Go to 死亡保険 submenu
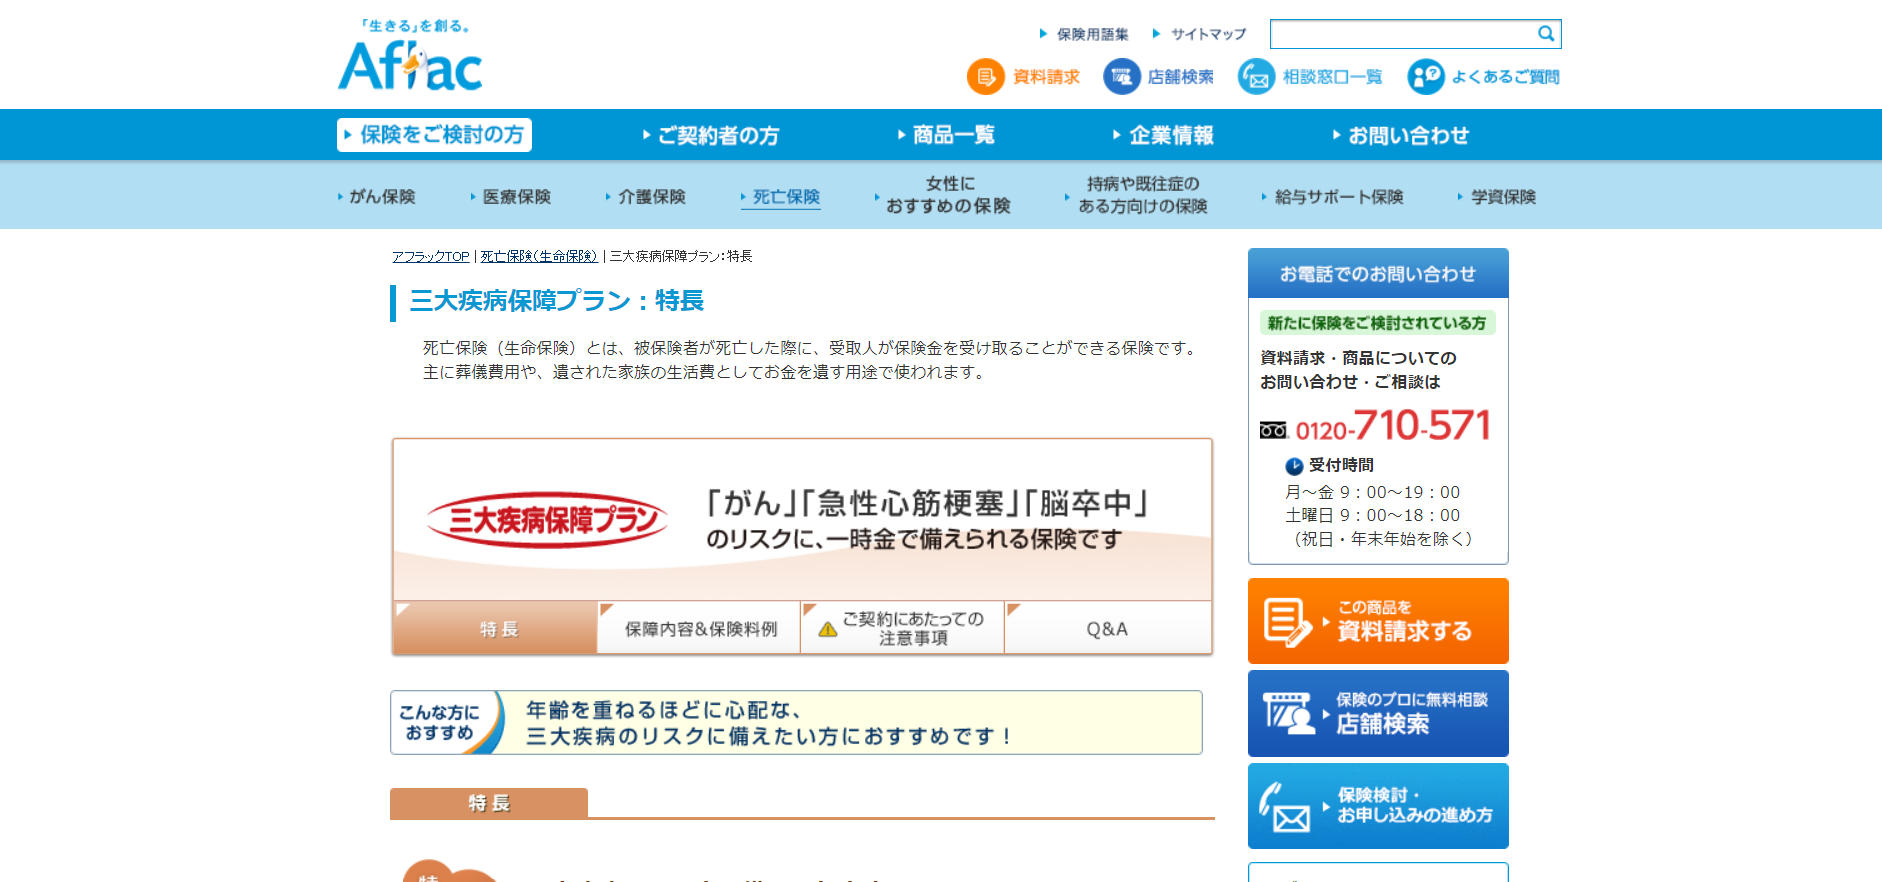Viewport: 1882px width, 882px height. [781, 197]
